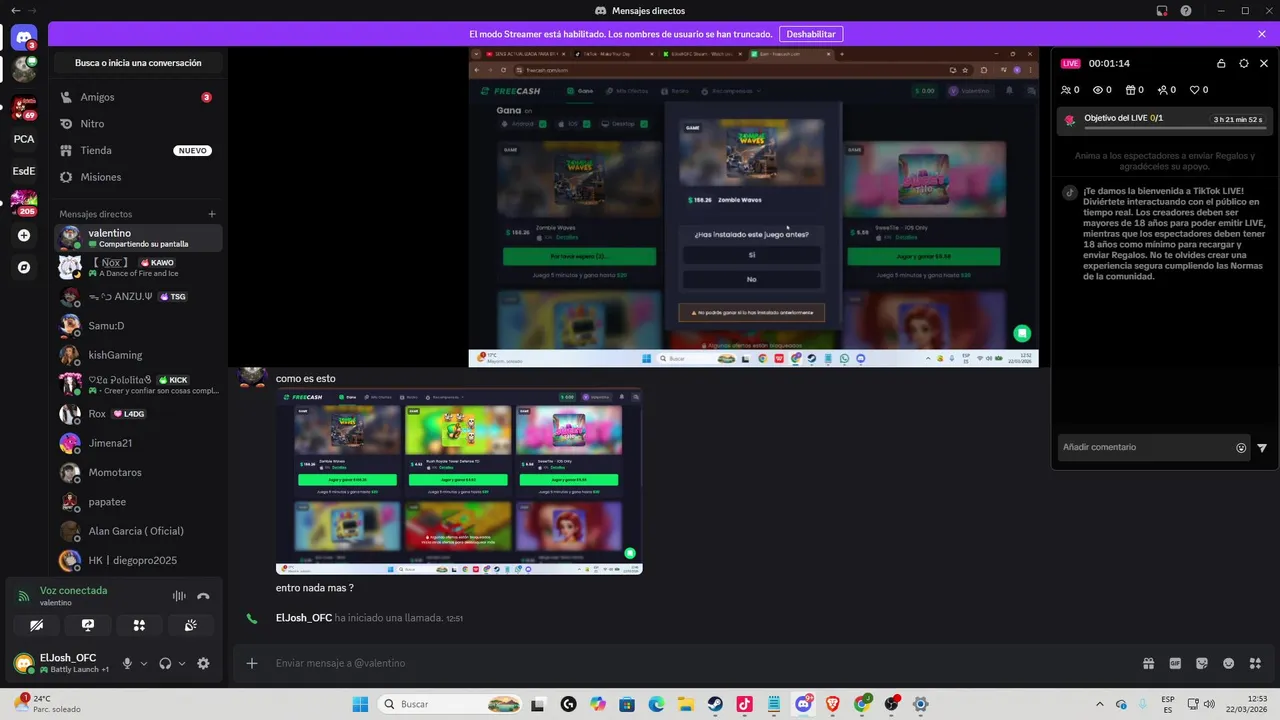The image size is (1280, 720).
Task: Open TikTok LIVE panel settings gear
Action: [x=1243, y=63]
